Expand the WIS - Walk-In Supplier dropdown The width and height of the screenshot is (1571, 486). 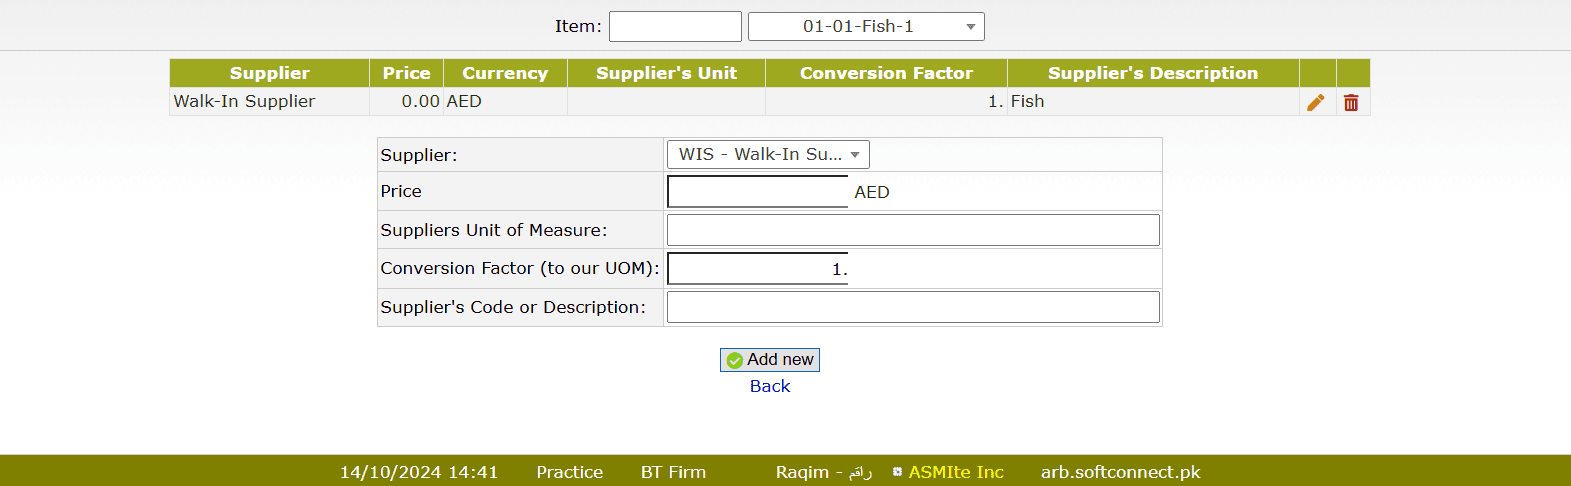(767, 154)
